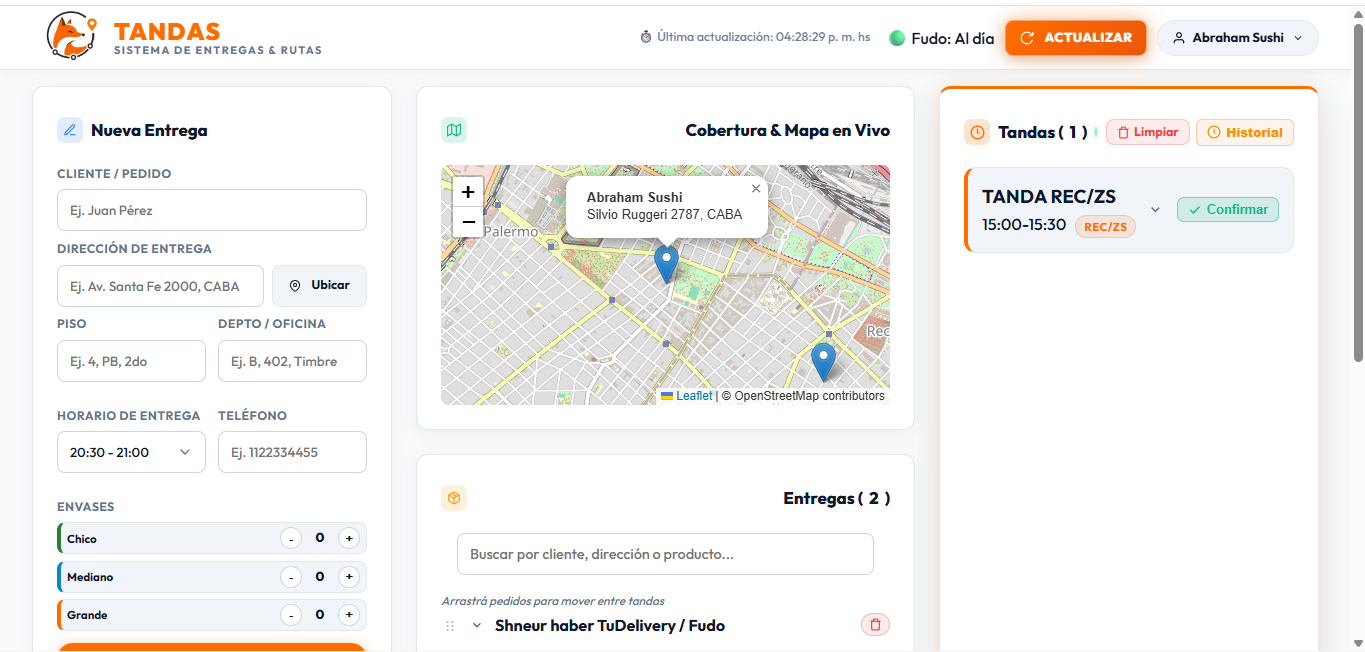
Task: Click the stopwatch icon beside Última actualización
Action: 646,37
